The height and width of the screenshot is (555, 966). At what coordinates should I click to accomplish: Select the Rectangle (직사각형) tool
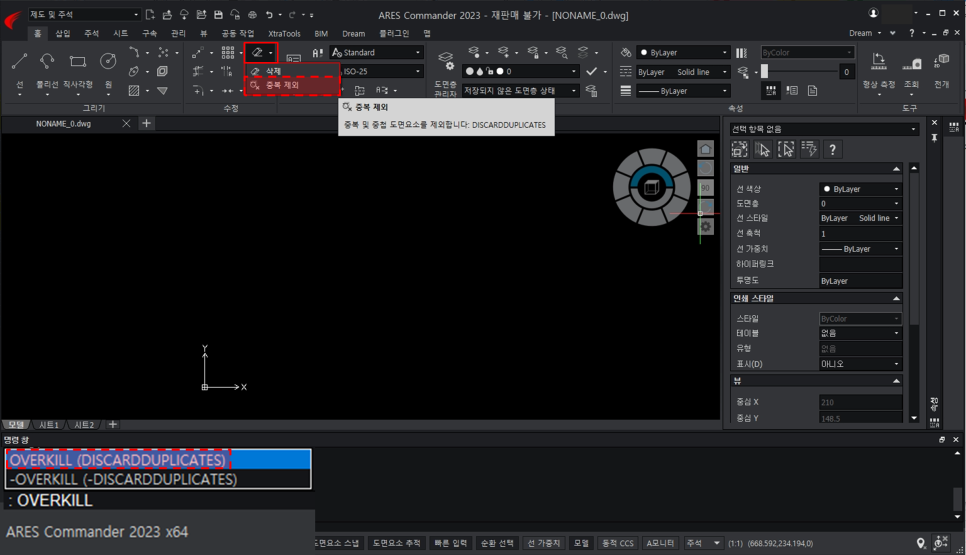pos(78,61)
